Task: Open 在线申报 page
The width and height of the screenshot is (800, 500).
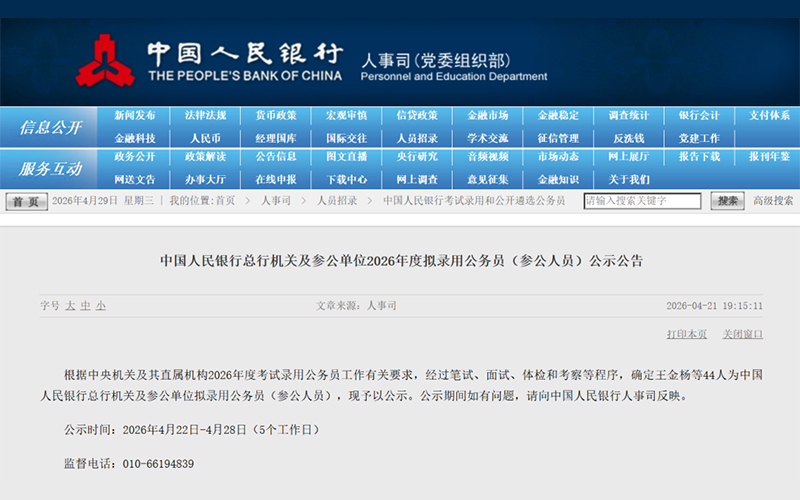Action: [x=276, y=180]
